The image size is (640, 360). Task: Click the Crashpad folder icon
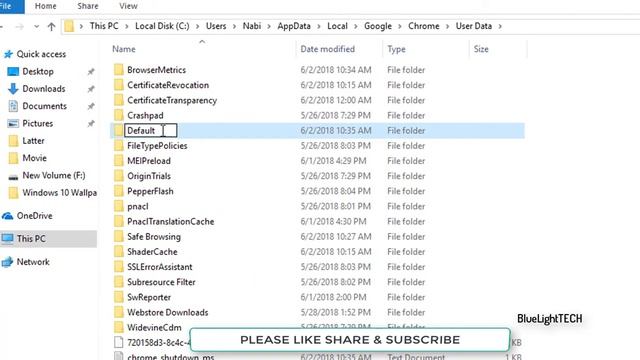[118, 115]
